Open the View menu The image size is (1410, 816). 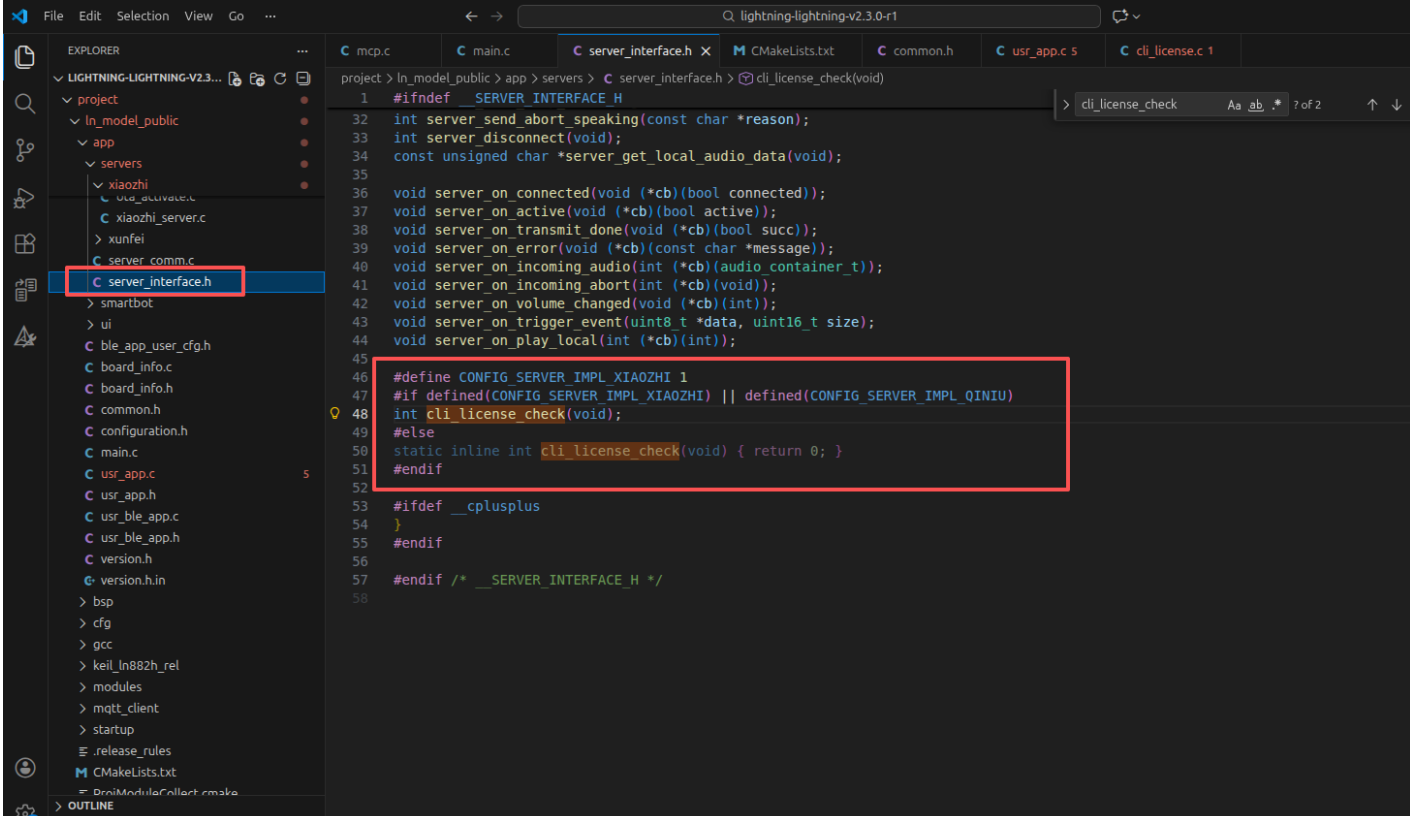point(198,16)
